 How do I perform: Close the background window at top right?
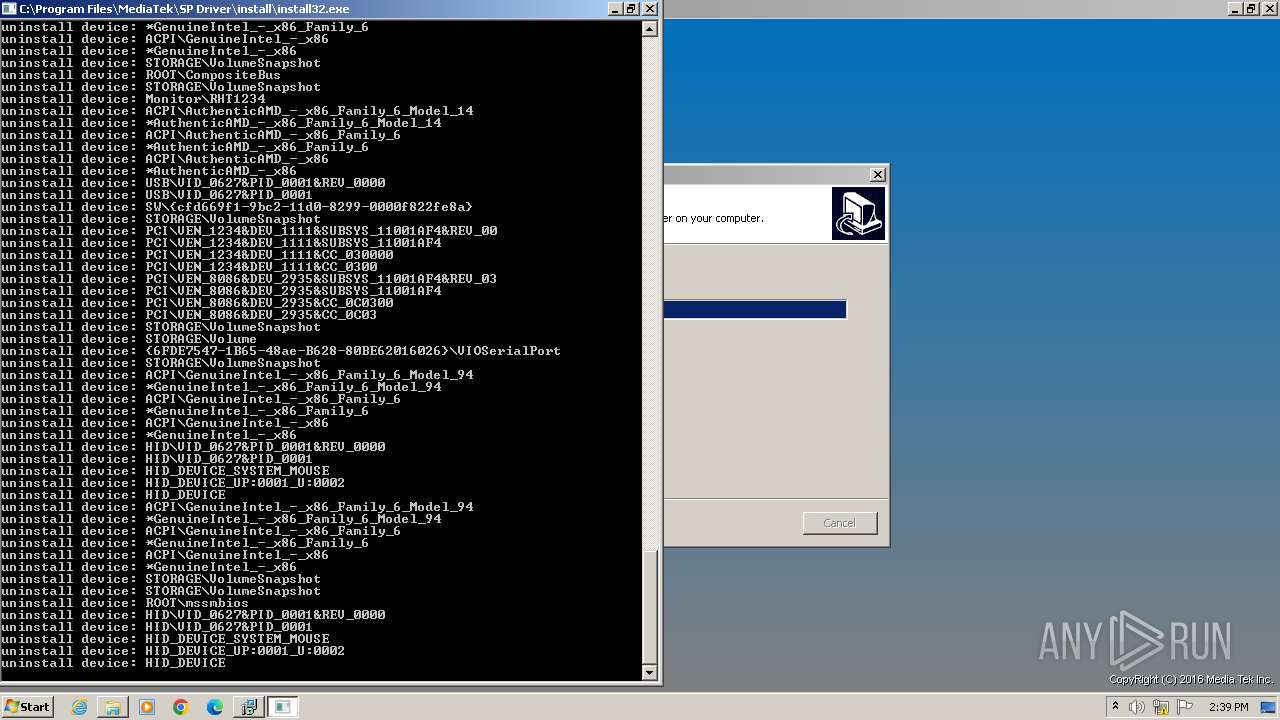pyautogui.click(x=1270, y=8)
